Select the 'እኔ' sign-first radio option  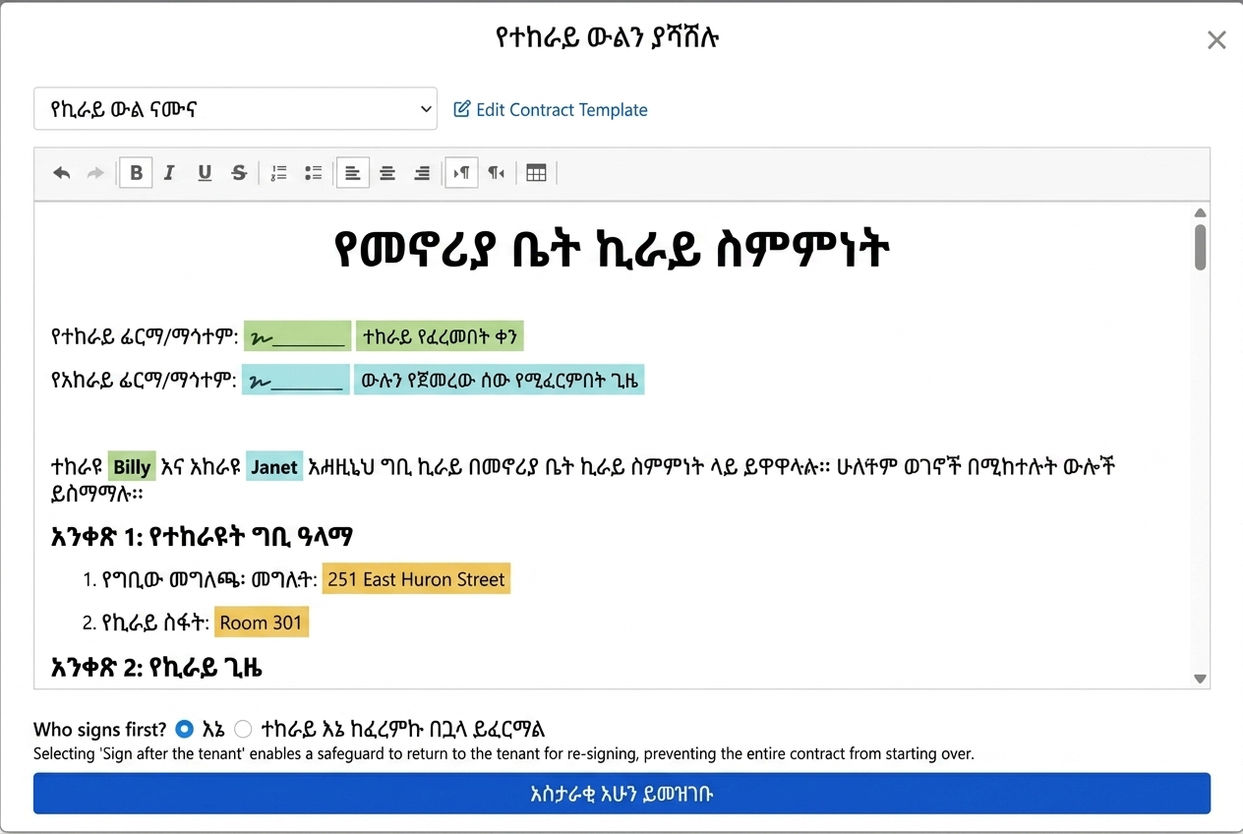tap(184, 729)
